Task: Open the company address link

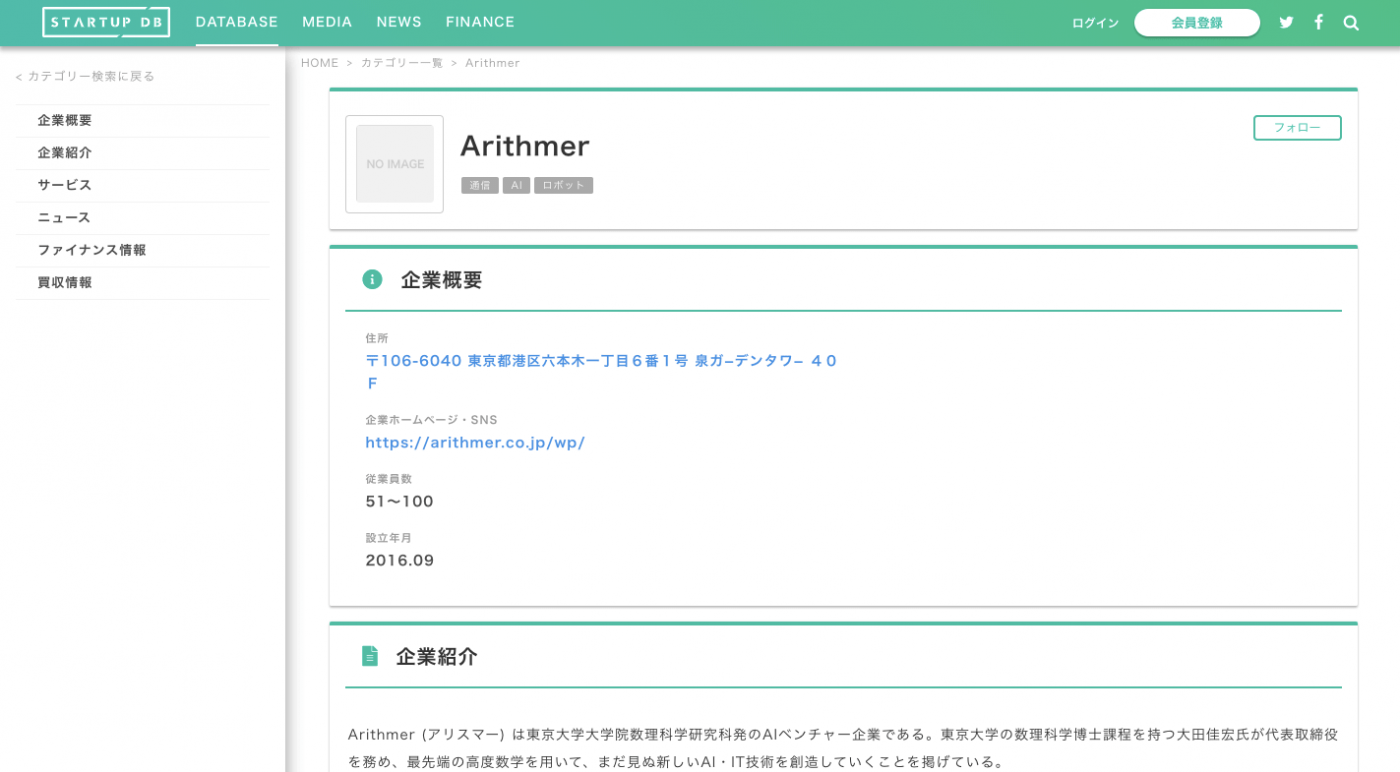Action: (602, 372)
